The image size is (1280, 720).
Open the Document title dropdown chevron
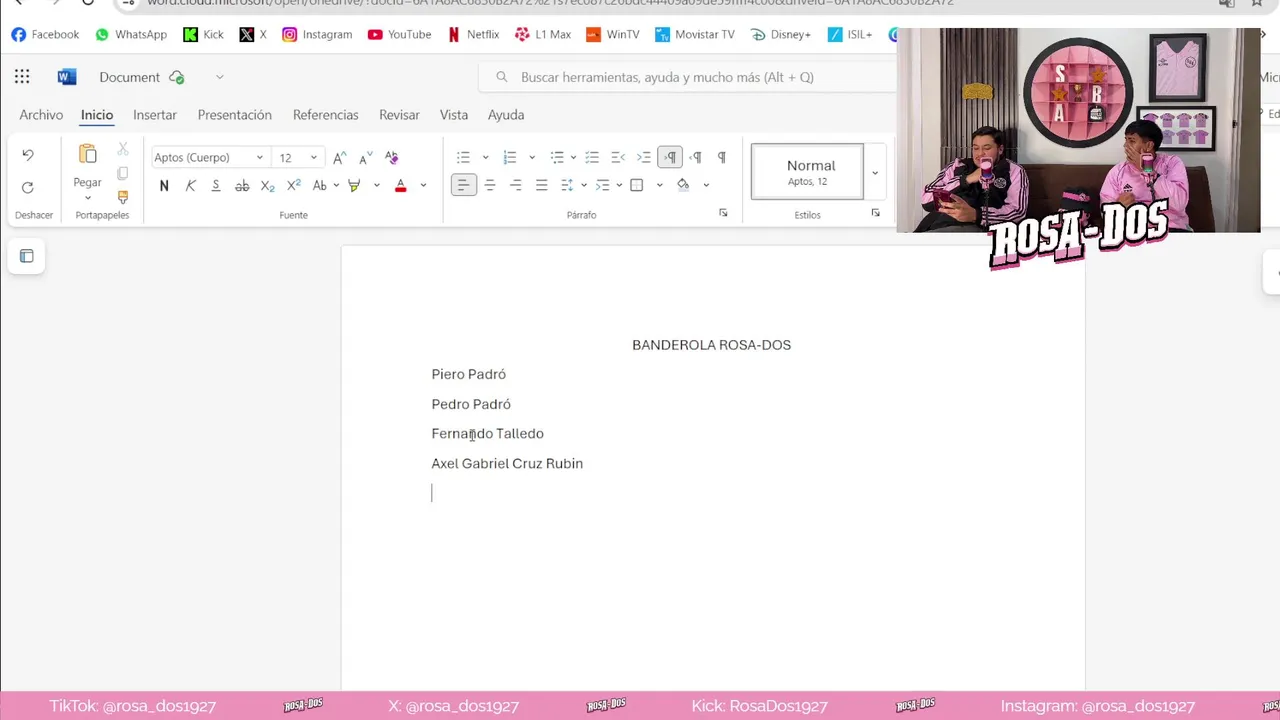click(219, 77)
